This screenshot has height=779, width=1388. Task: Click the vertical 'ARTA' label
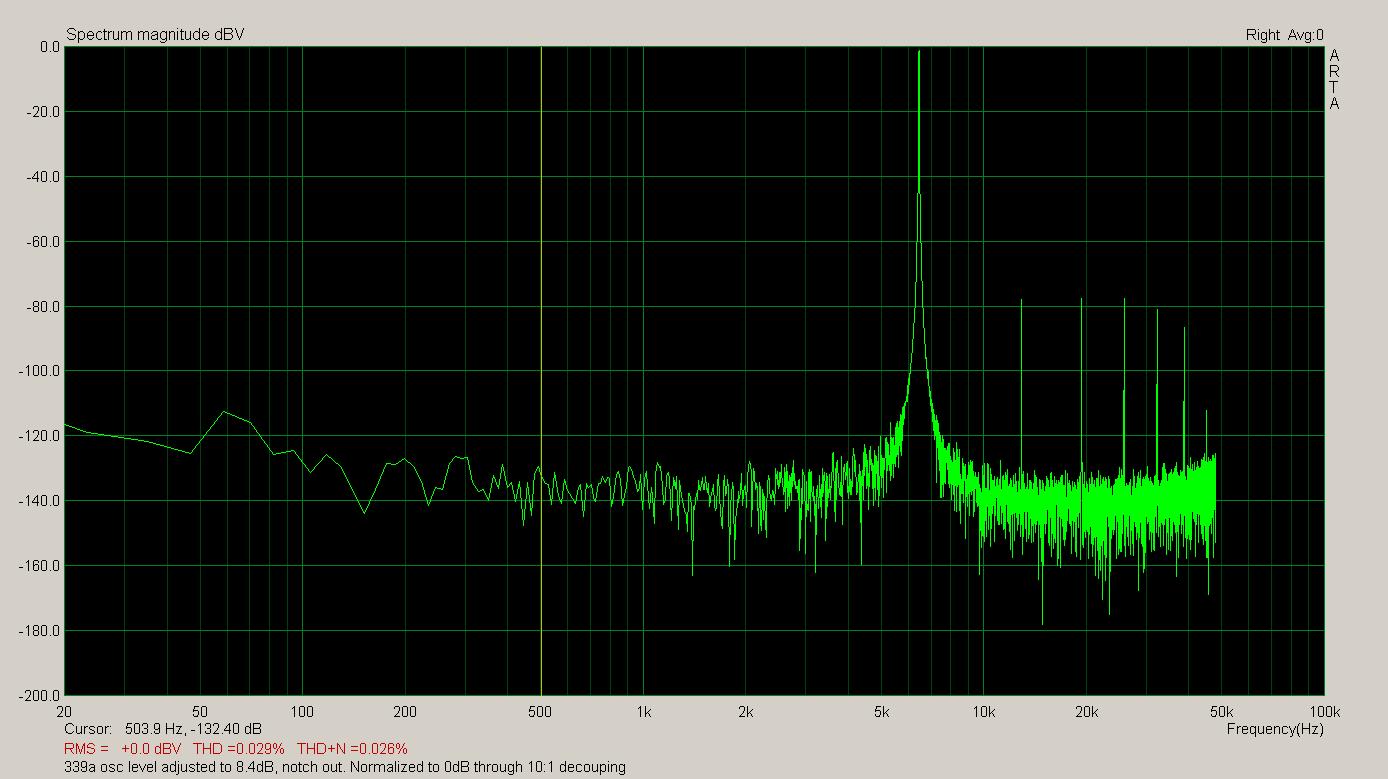pos(1334,79)
